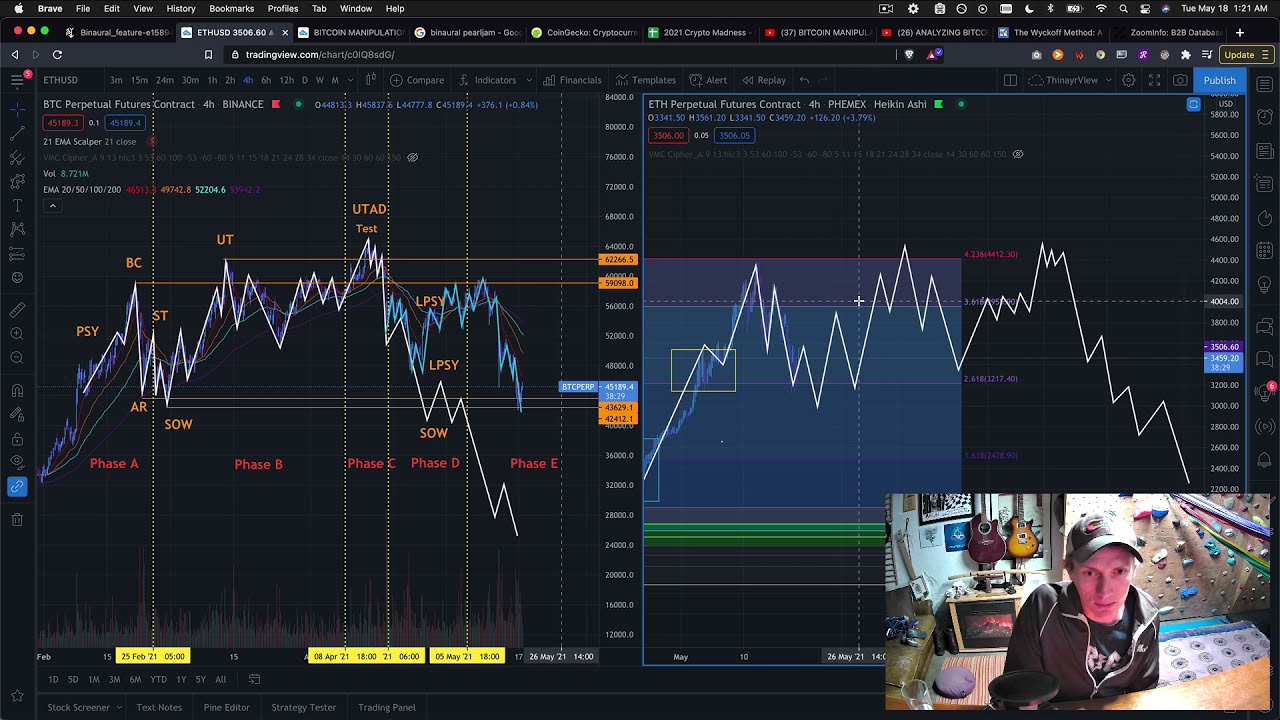1280x720 pixels.
Task: Open chart settings gear
Action: 1128,80
